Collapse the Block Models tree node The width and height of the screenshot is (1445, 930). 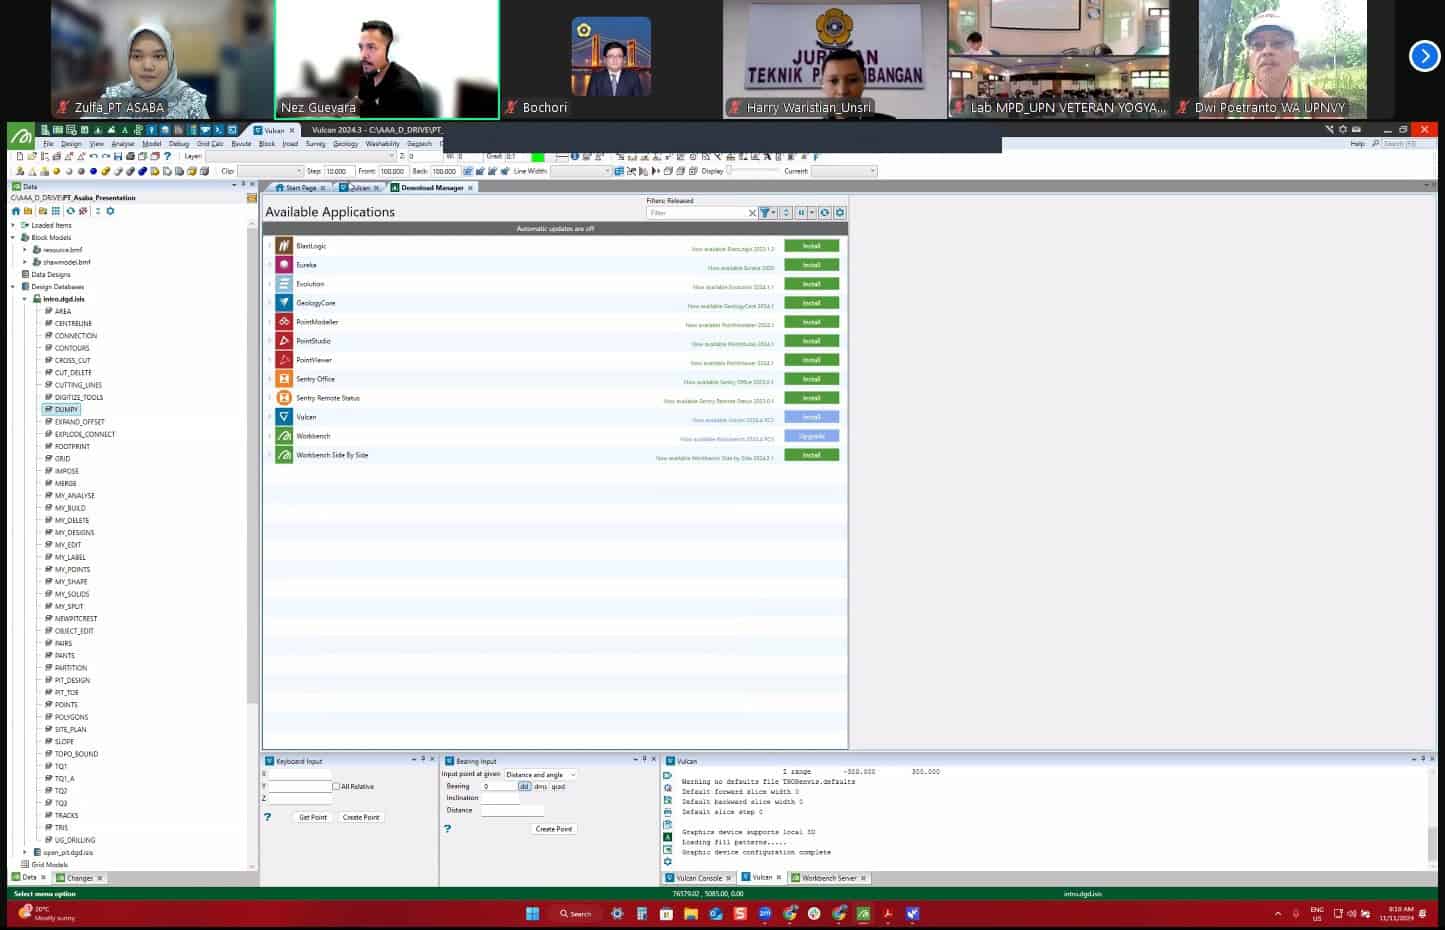(x=13, y=238)
